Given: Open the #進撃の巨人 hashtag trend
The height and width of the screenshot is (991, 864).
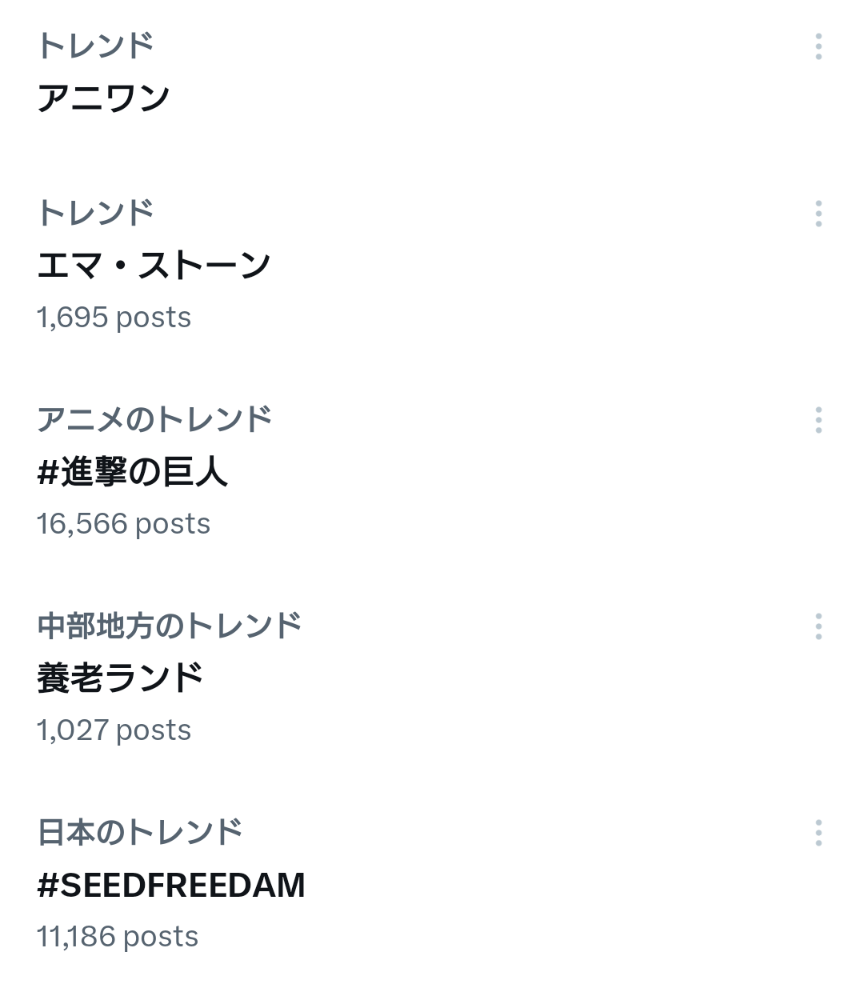Looking at the screenshot, I should click(132, 472).
